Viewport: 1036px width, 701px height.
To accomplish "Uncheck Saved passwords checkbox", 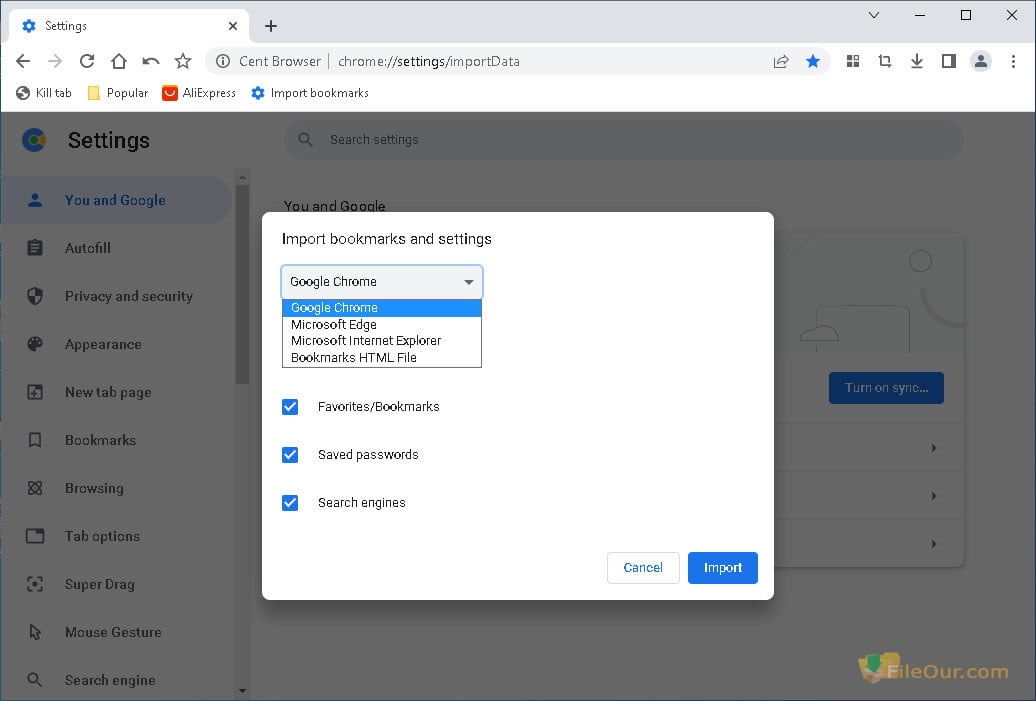I will coord(290,455).
